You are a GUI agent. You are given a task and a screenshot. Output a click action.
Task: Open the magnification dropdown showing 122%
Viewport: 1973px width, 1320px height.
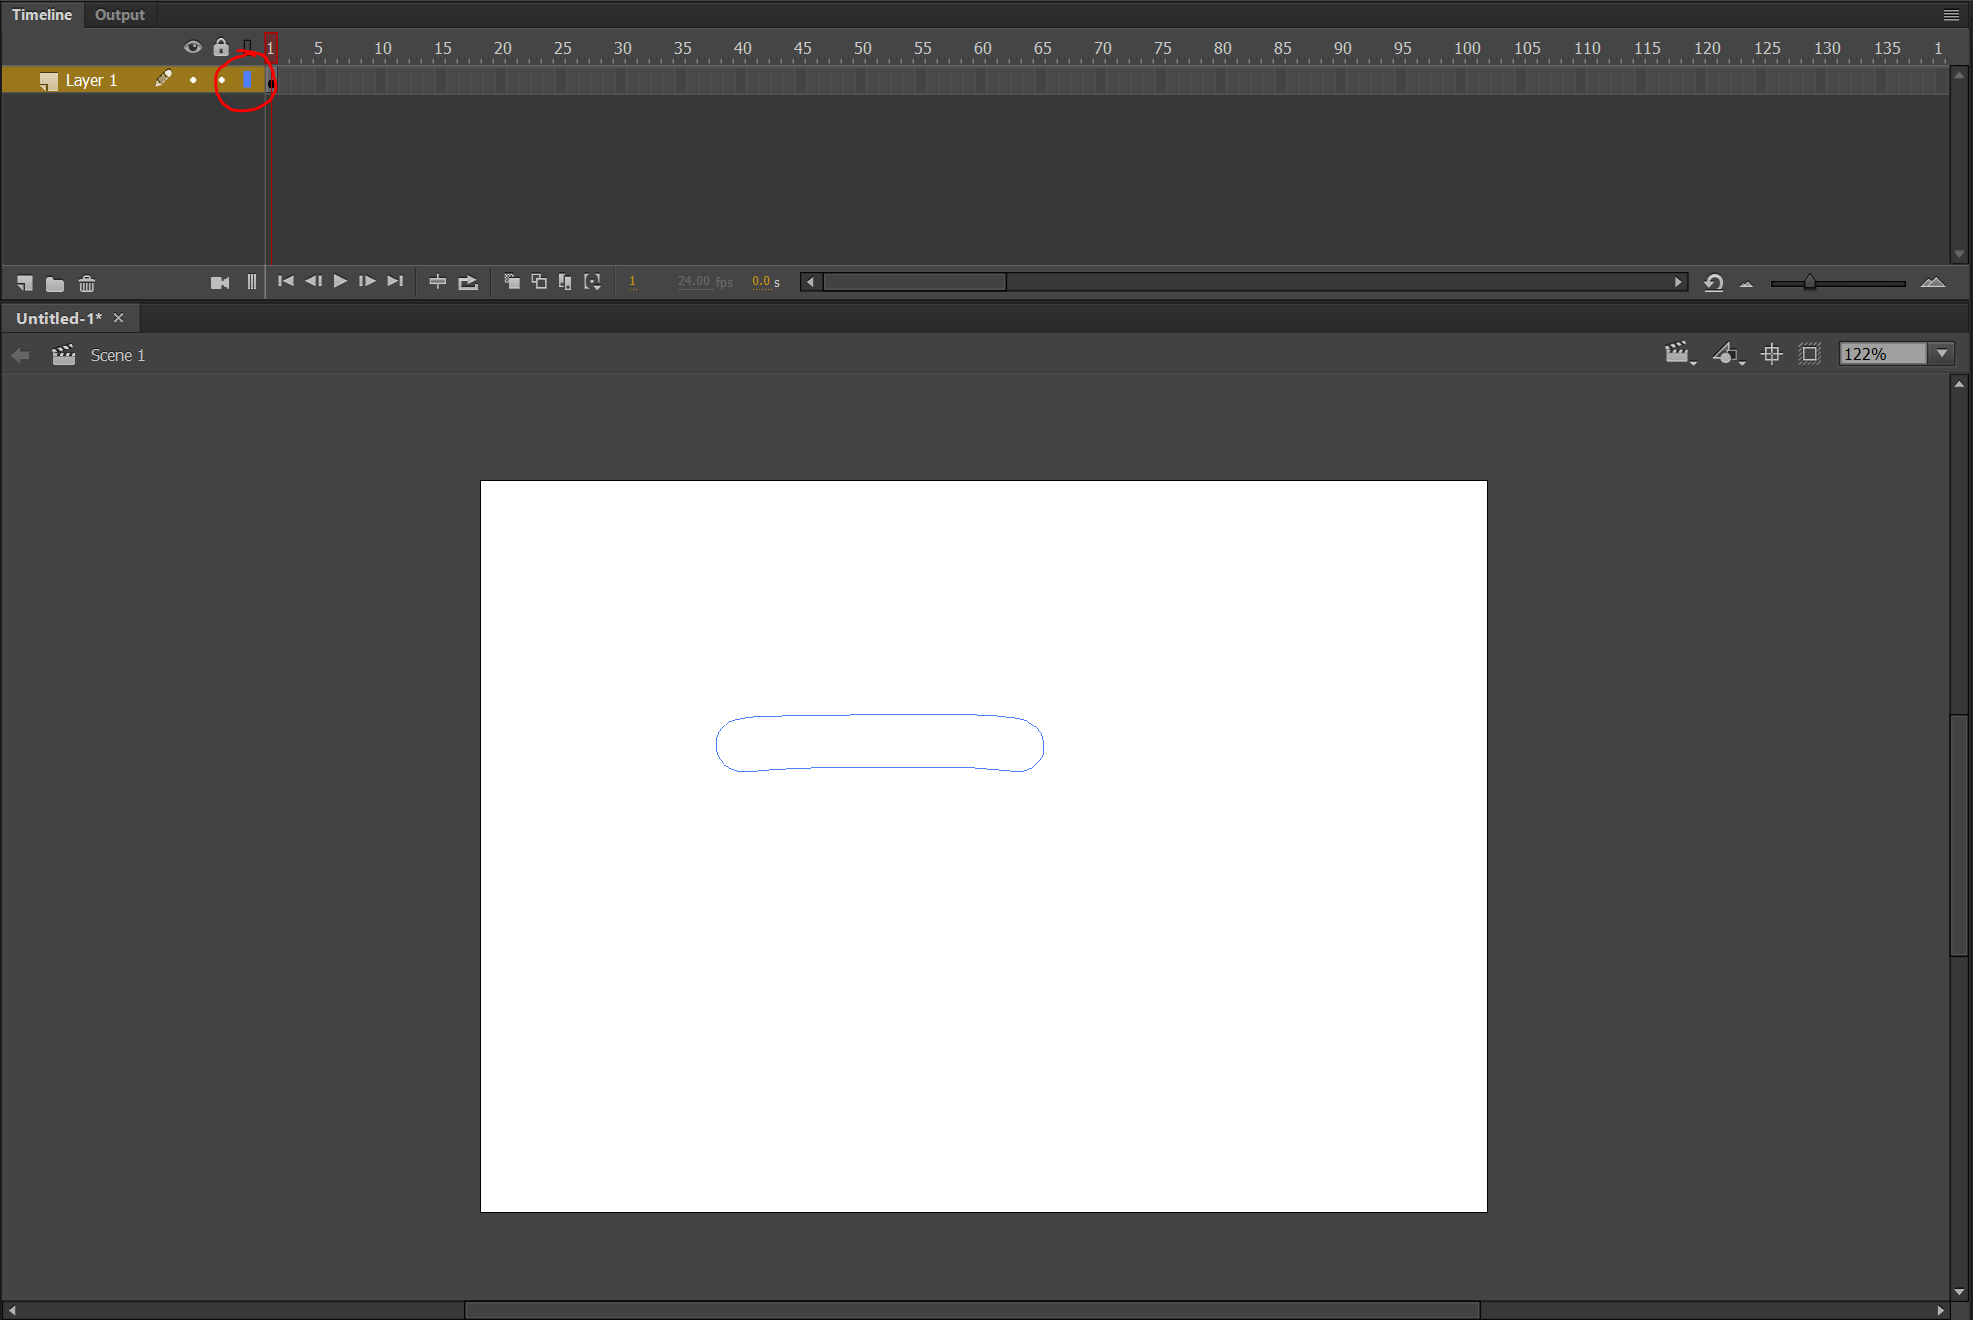point(1941,353)
